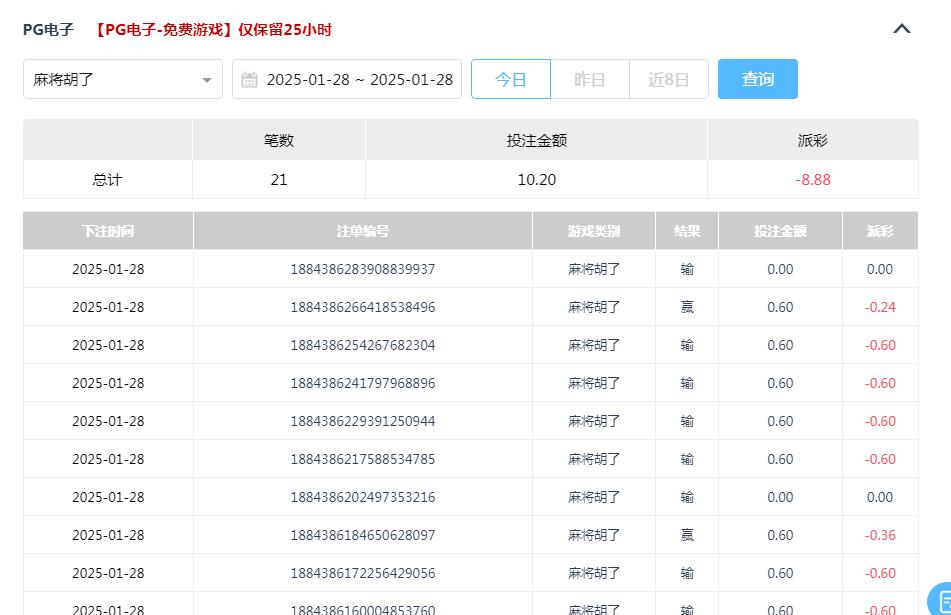Click the 派彩 column header
Image resolution: width=951 pixels, height=615 pixels.
[x=879, y=230]
